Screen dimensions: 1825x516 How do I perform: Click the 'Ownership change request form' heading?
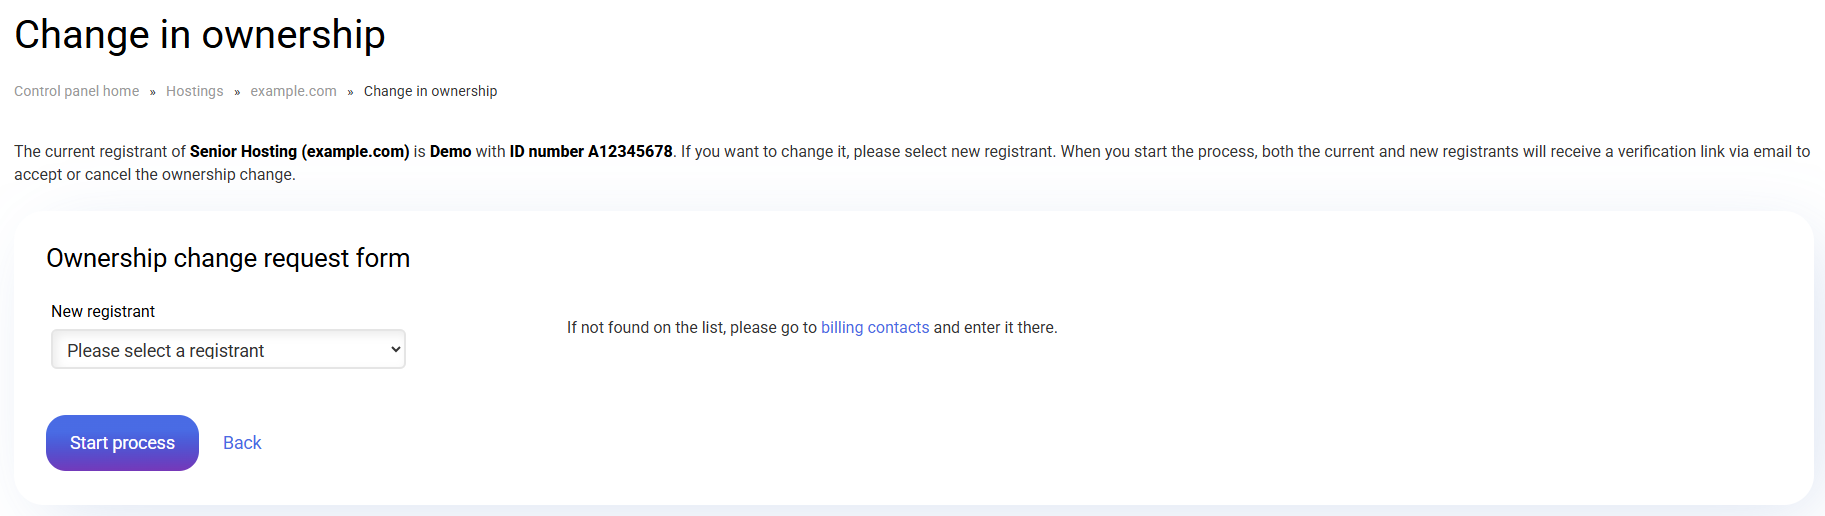[x=228, y=258]
